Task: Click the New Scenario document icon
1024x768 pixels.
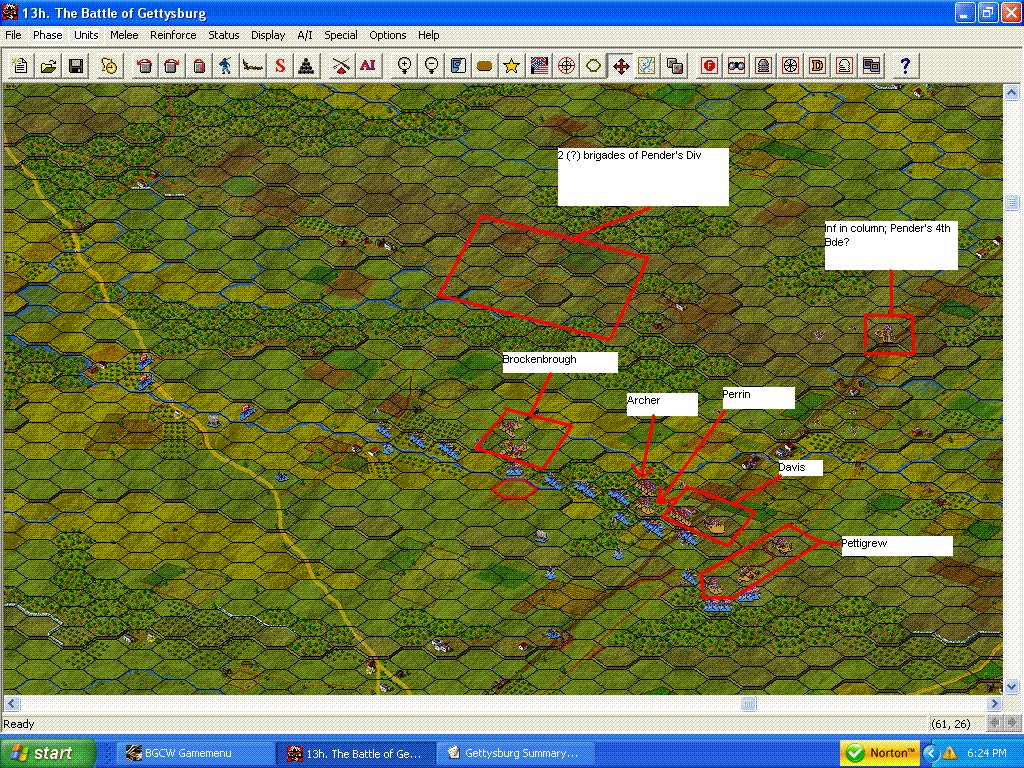Action: 20,65
